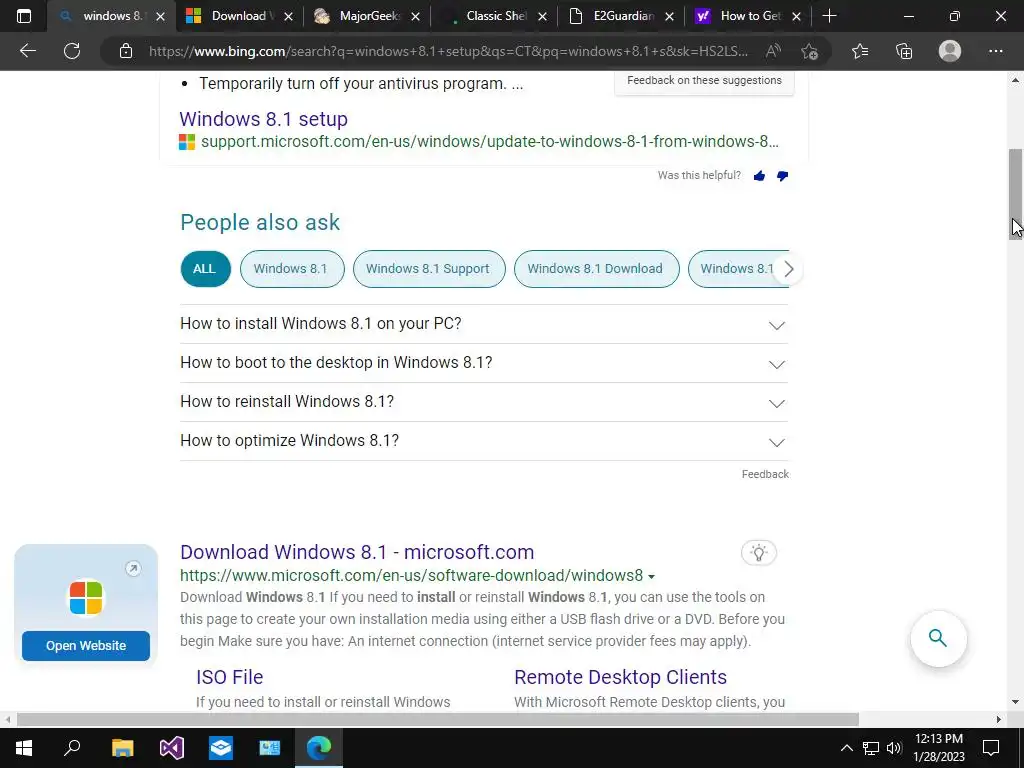Click the address bar URL field
This screenshot has width=1024, height=768.
coord(448,51)
